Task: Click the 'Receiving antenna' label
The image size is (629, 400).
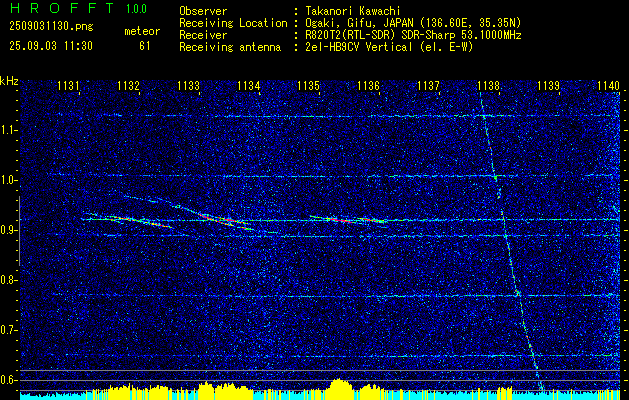Action: tap(230, 47)
